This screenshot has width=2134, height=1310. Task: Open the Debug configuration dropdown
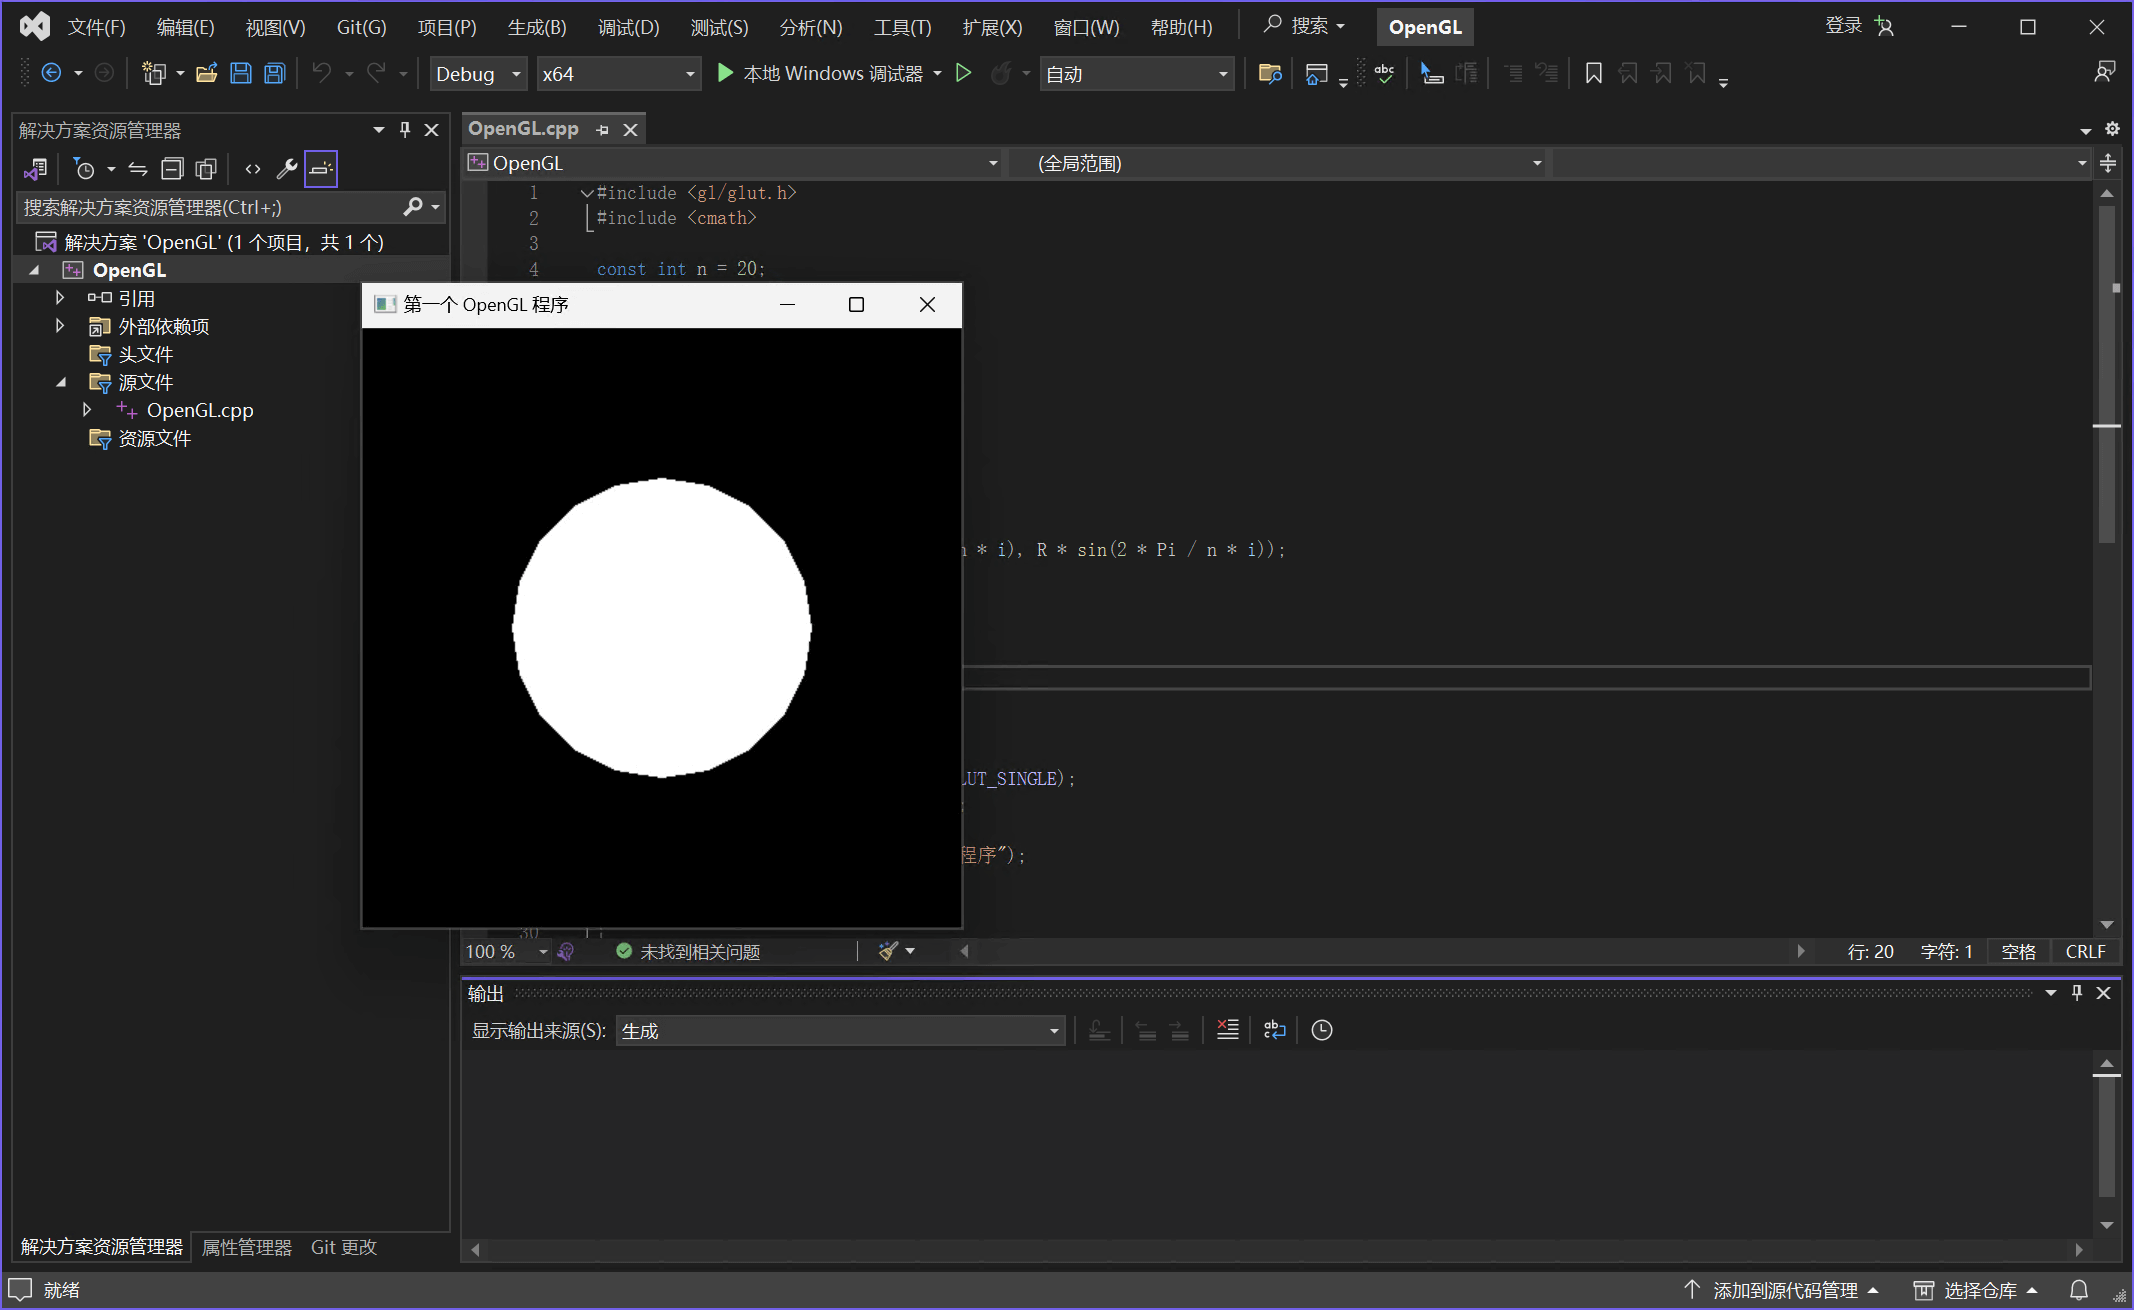click(x=478, y=74)
